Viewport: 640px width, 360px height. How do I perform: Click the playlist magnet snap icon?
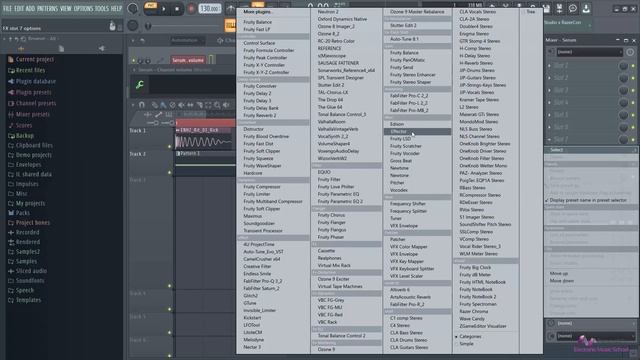point(142,105)
